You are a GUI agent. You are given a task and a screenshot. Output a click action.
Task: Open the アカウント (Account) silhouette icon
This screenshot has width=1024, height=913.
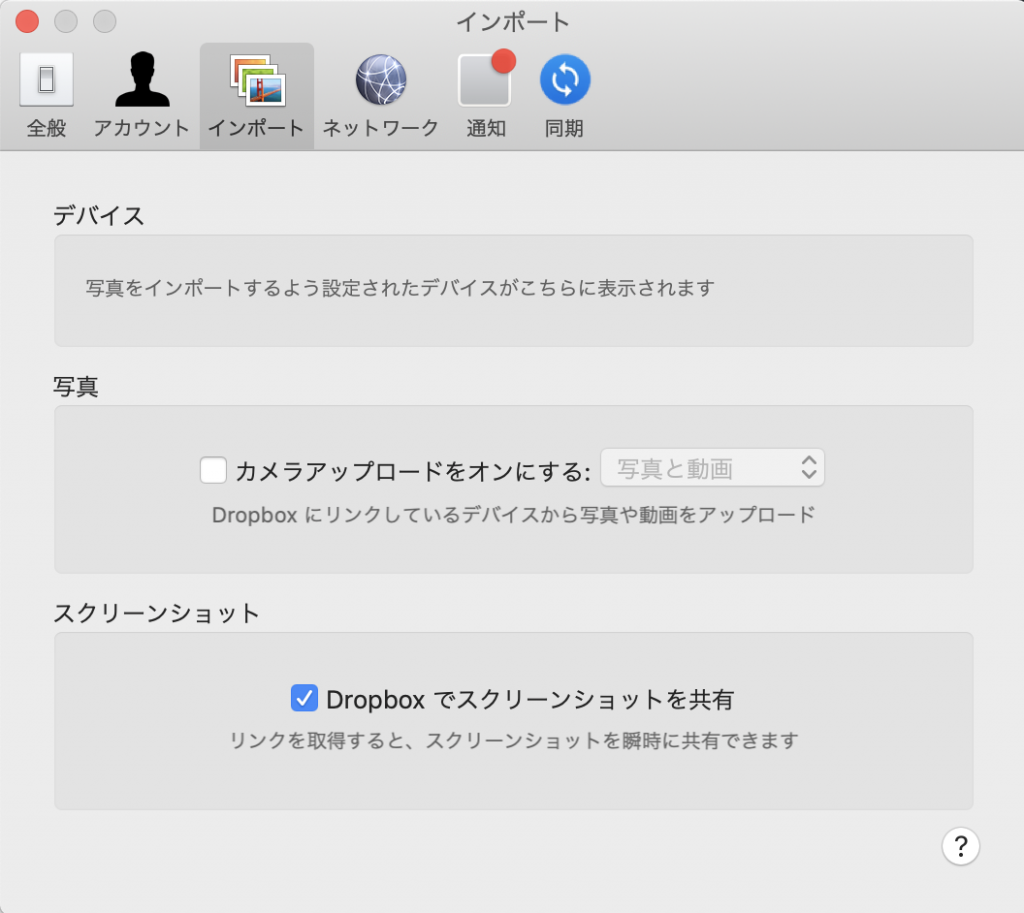[x=142, y=79]
